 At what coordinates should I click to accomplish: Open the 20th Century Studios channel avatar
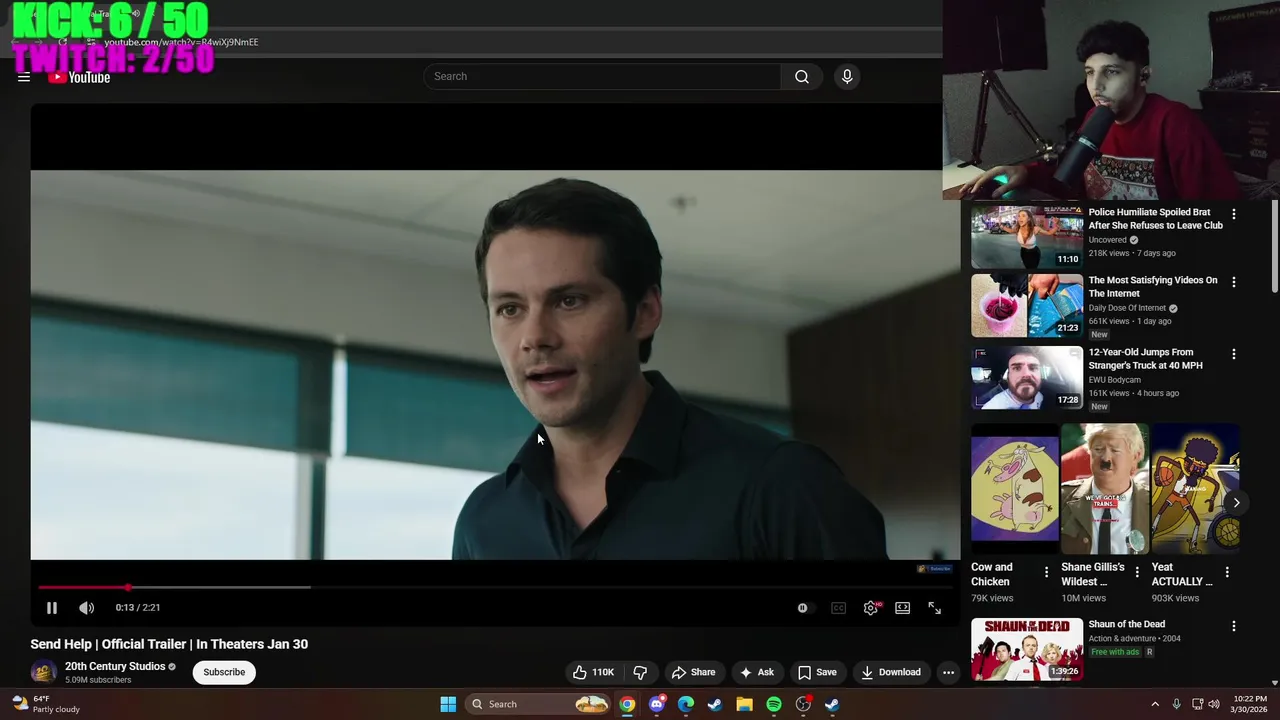click(43, 672)
